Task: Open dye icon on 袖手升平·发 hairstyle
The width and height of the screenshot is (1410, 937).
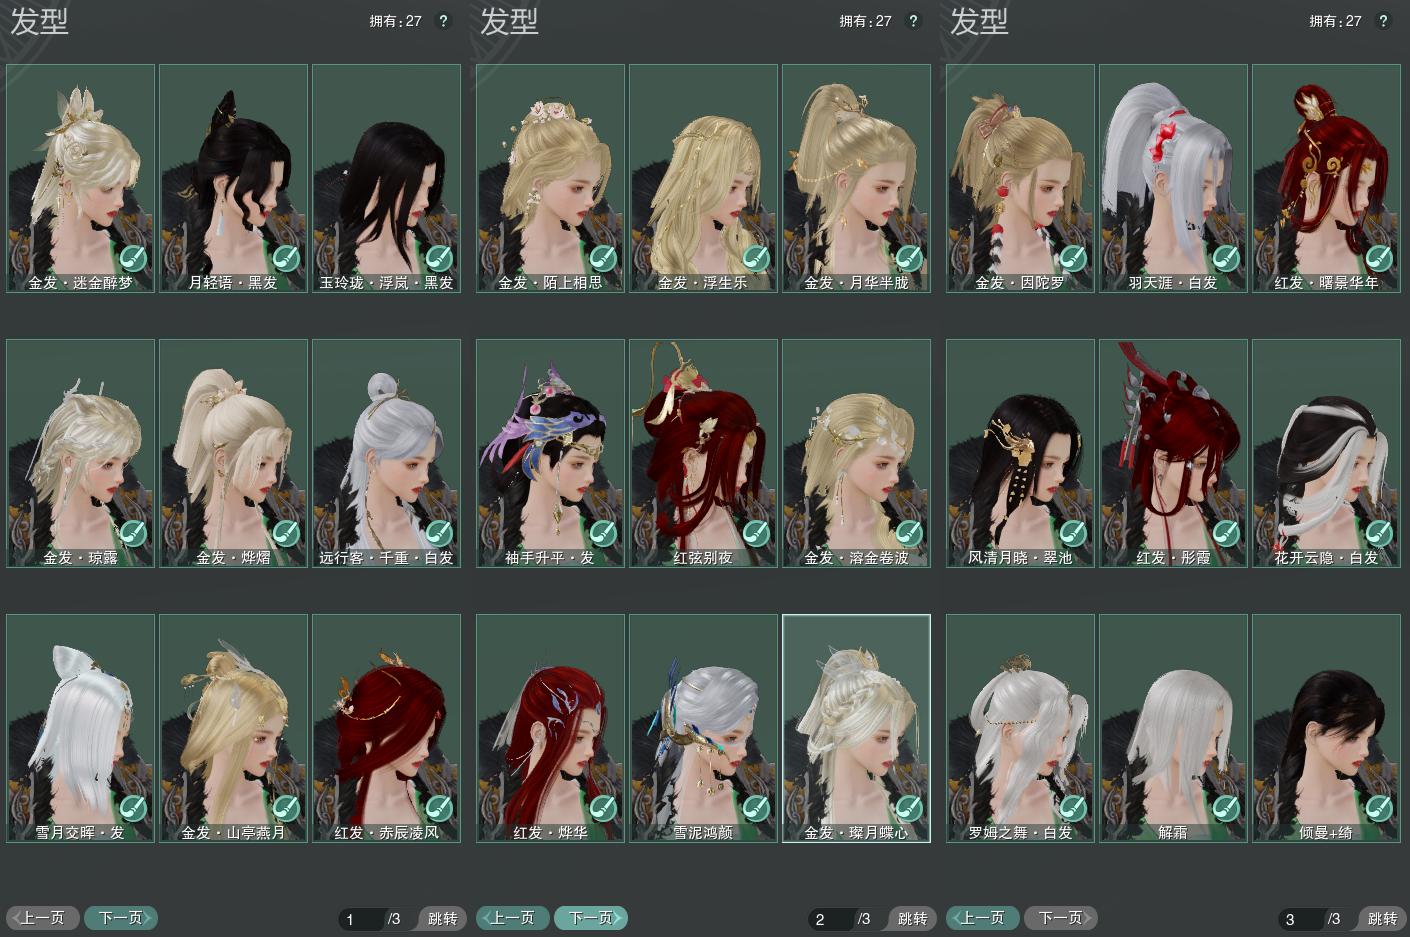Action: click(603, 534)
